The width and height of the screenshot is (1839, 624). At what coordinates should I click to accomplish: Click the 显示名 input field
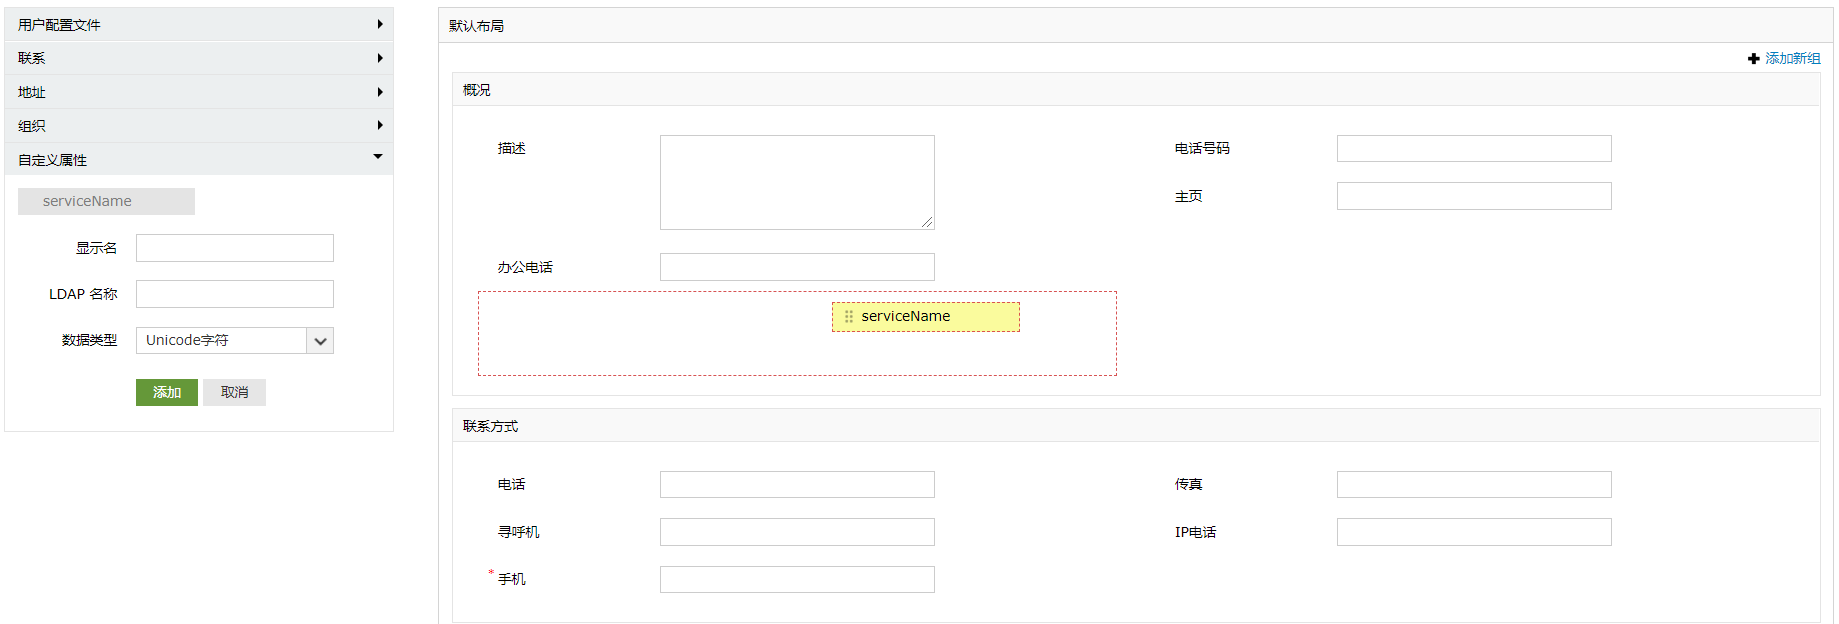pyautogui.click(x=235, y=248)
